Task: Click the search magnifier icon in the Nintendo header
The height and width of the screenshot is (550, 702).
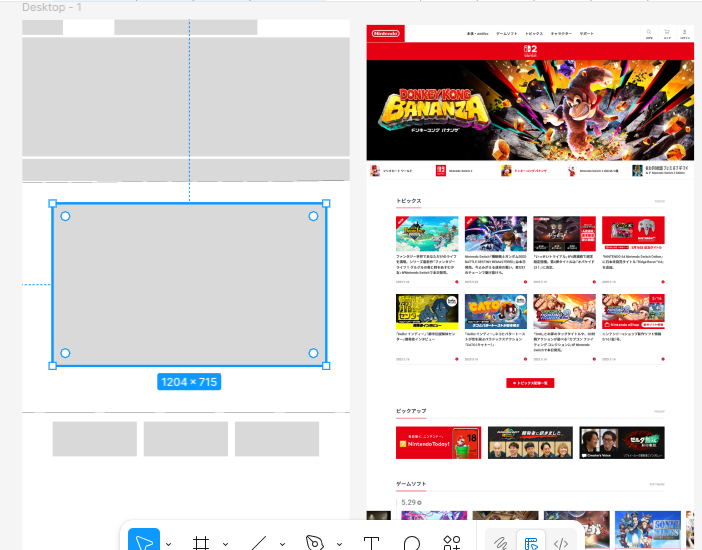Action: [x=649, y=34]
